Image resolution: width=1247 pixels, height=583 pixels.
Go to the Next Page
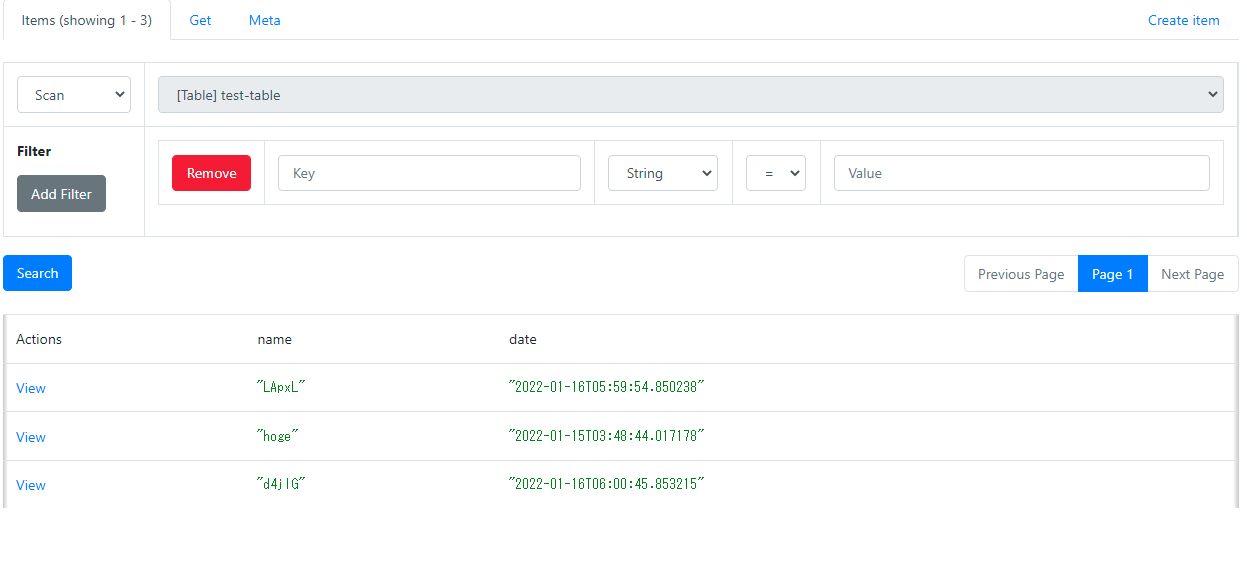point(1192,273)
